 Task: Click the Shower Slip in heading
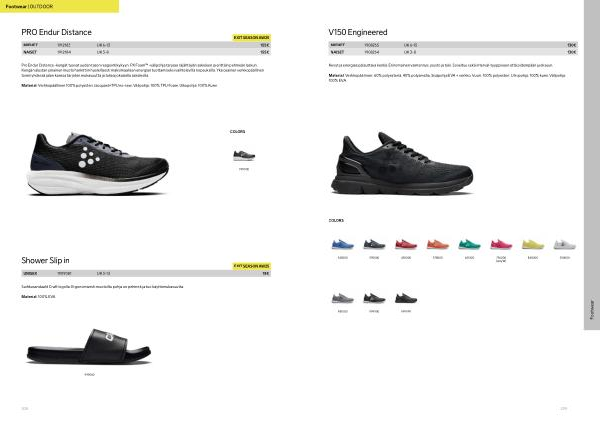click(45, 260)
